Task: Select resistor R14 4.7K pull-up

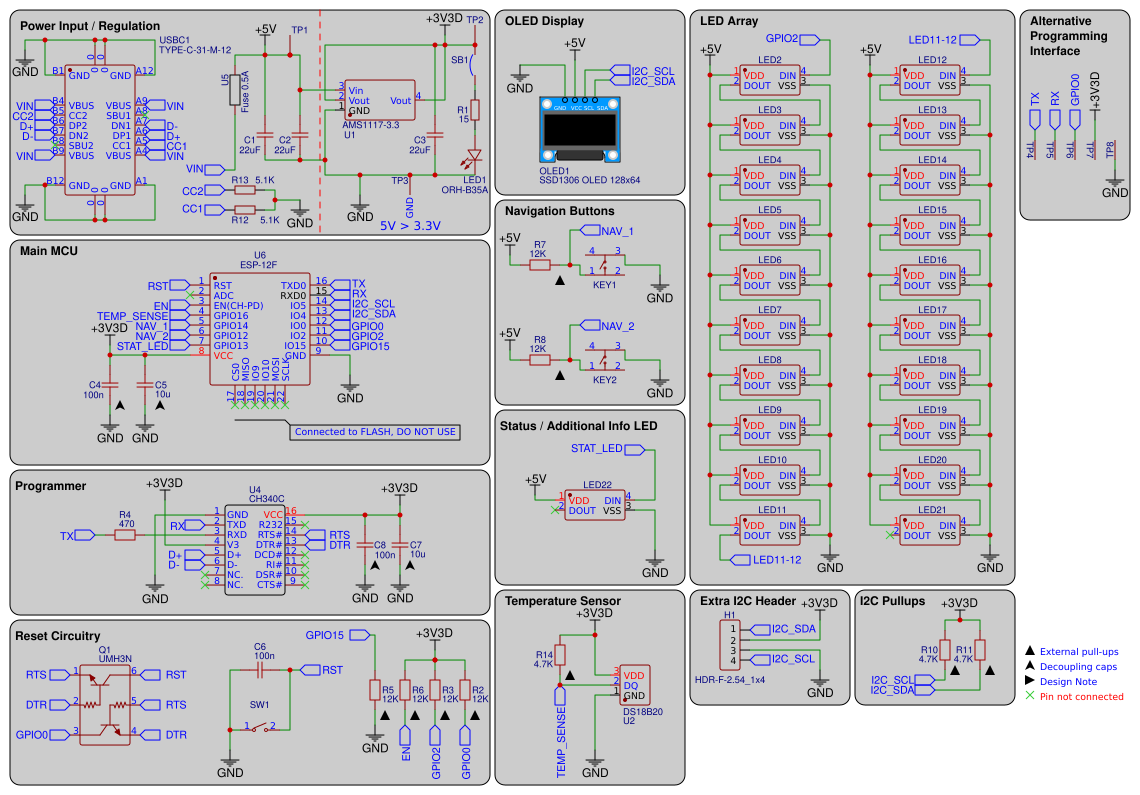Action: click(x=560, y=655)
